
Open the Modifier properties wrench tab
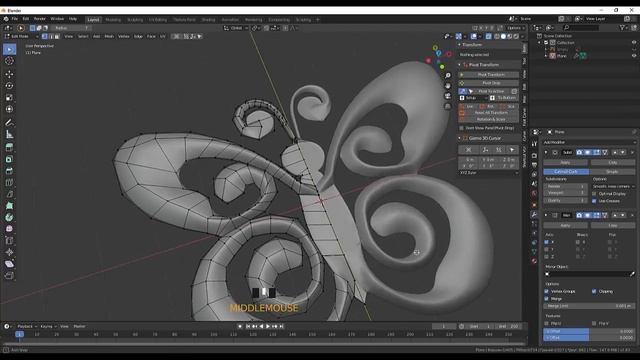tap(534, 214)
